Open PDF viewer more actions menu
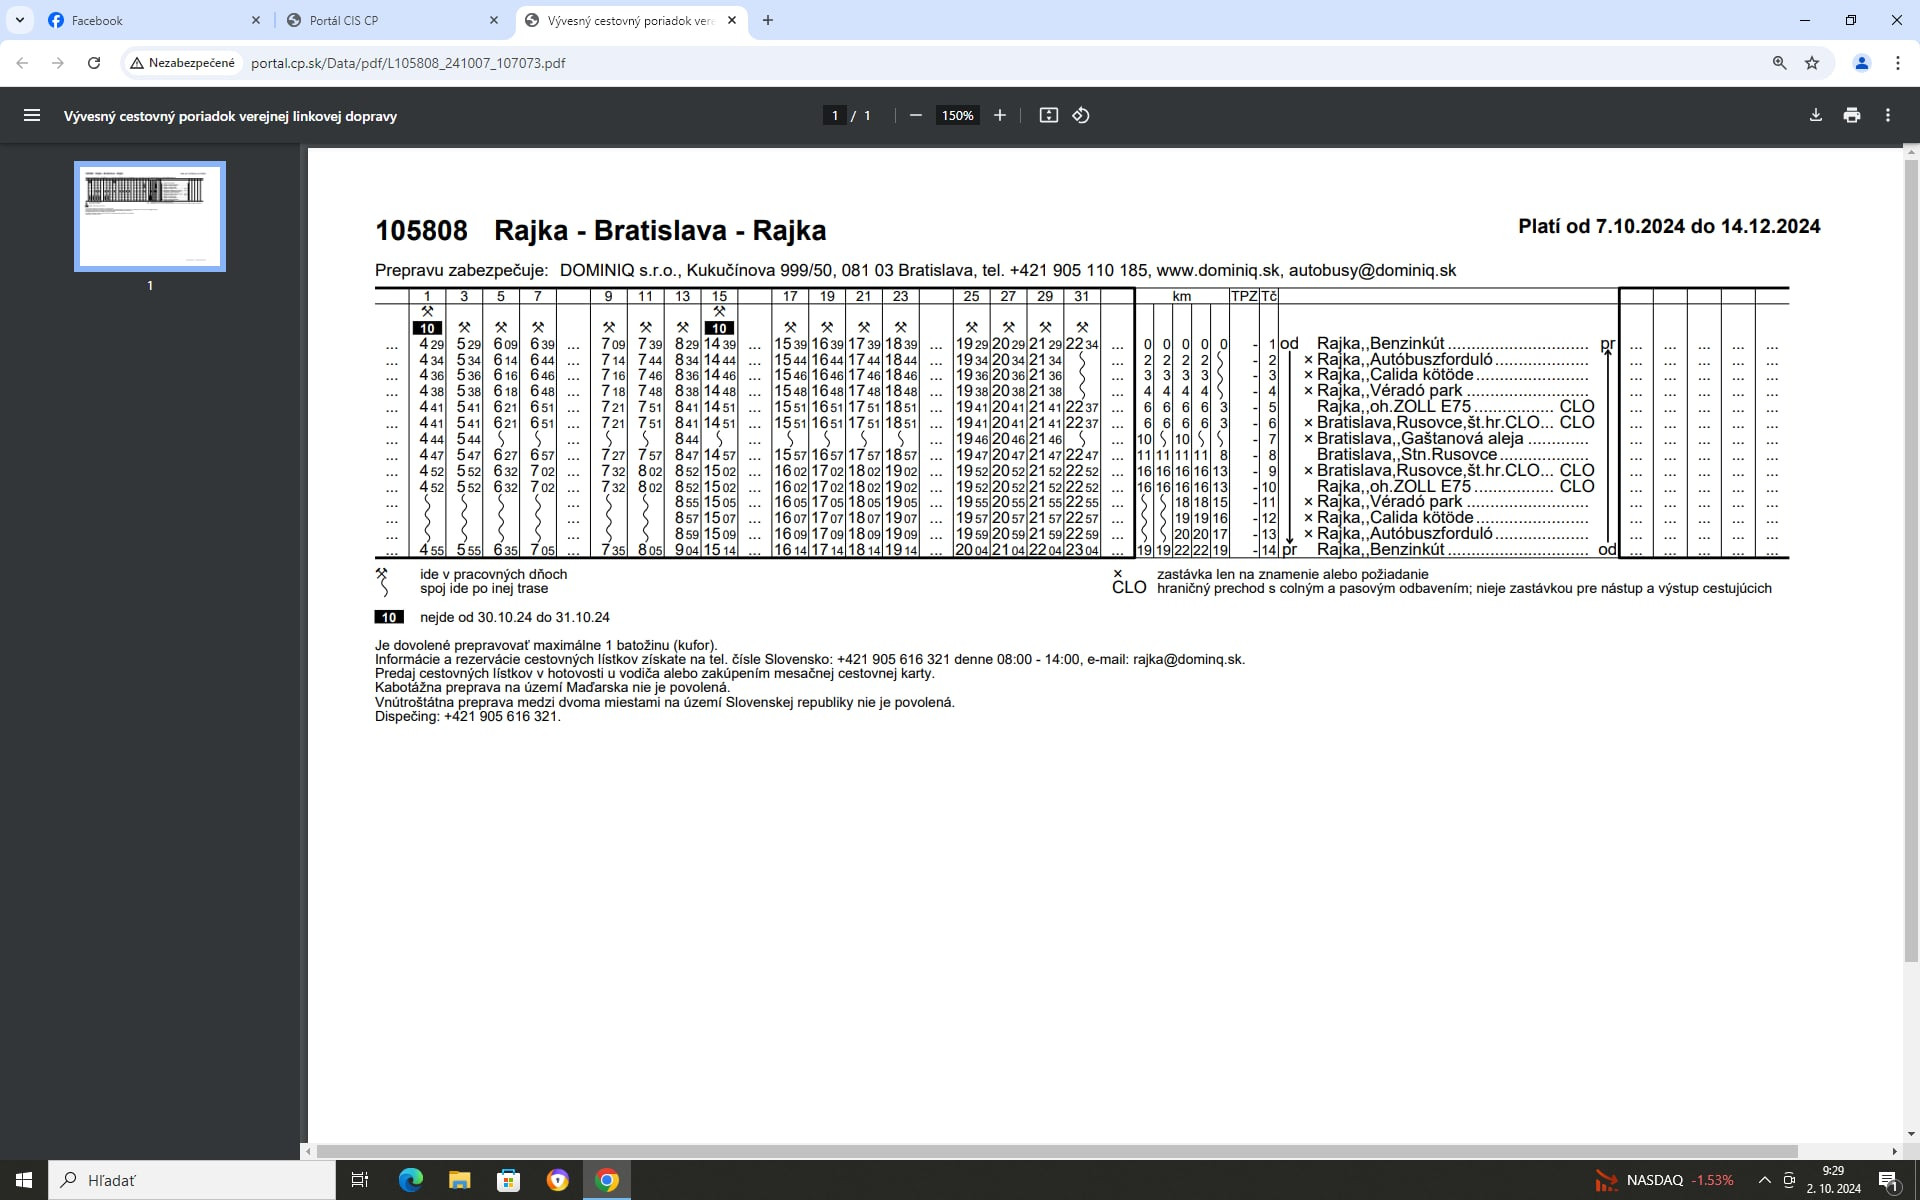The width and height of the screenshot is (1920, 1200). [1887, 115]
